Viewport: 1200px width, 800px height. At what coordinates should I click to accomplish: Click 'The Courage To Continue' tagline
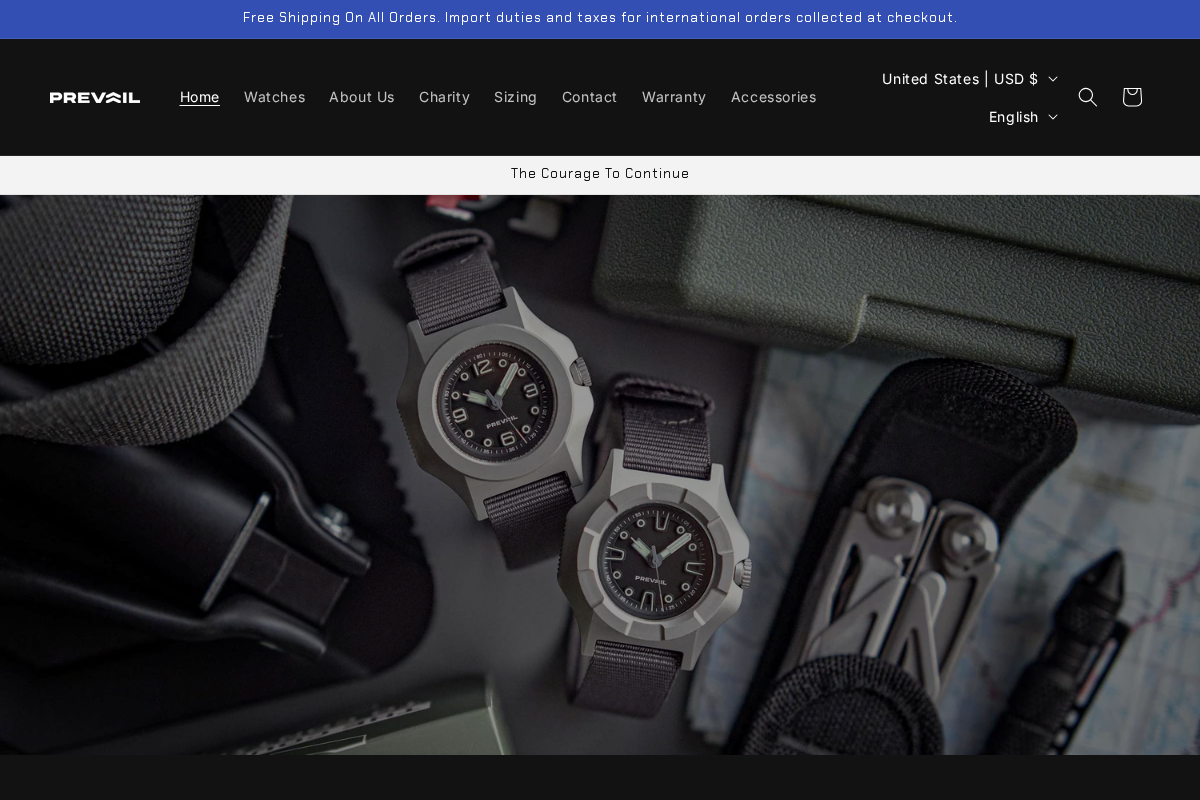(600, 173)
